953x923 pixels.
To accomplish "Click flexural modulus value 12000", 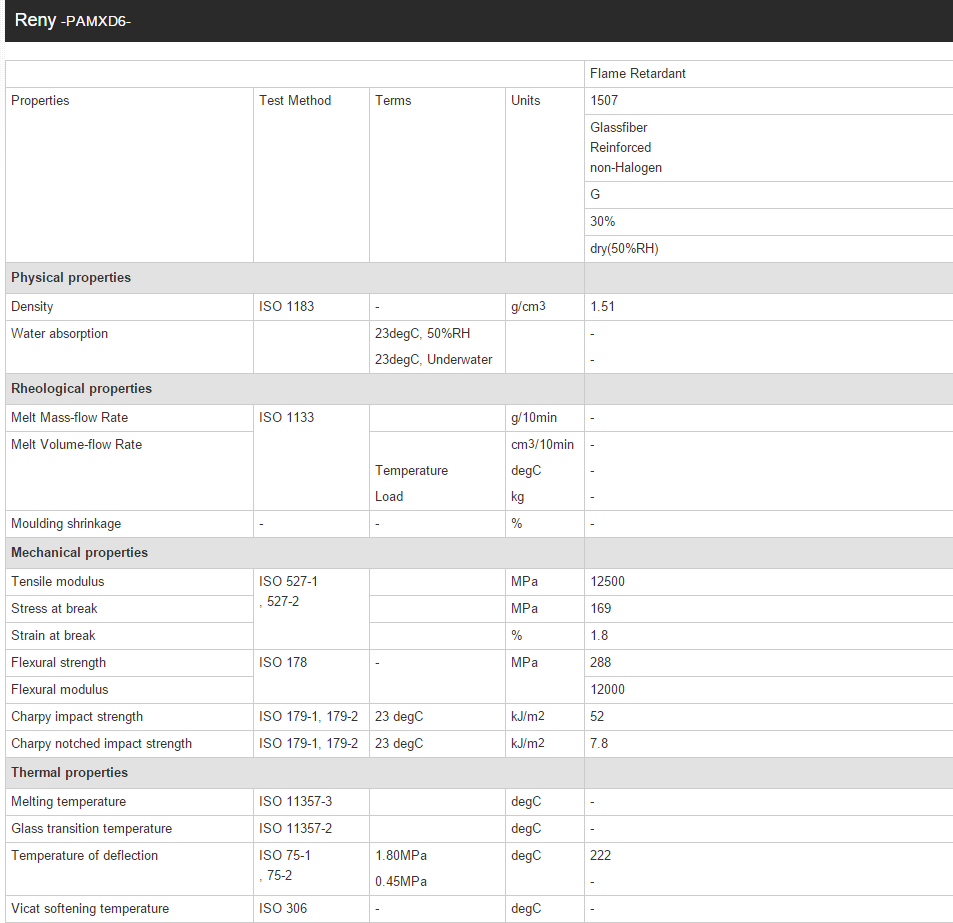I will pyautogui.click(x=607, y=690).
